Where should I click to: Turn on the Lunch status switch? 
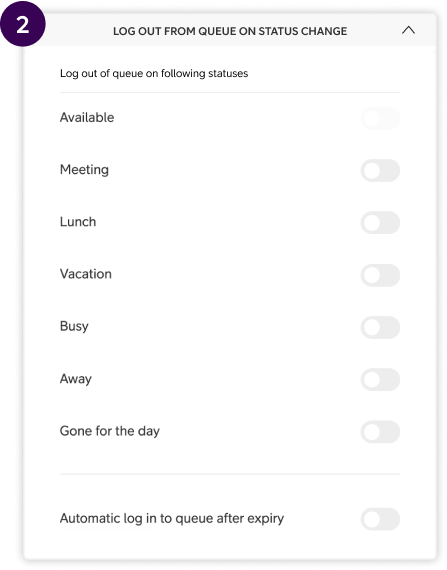[380, 222]
